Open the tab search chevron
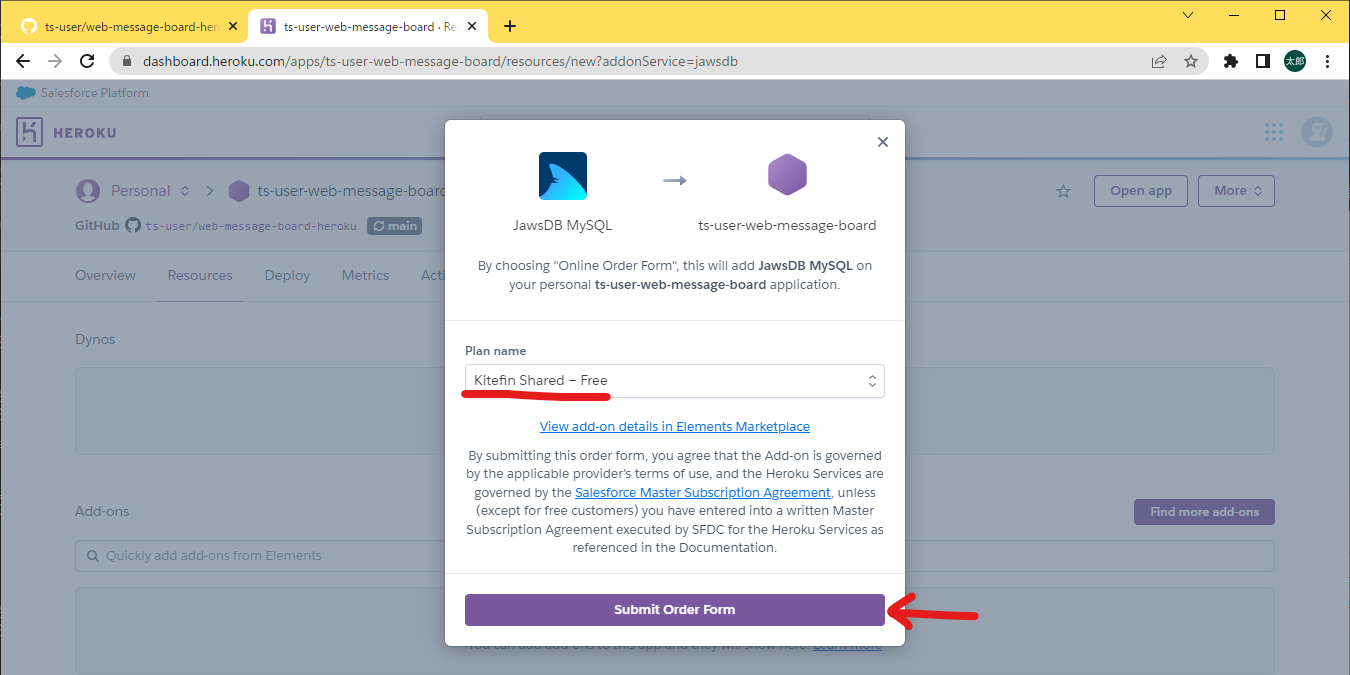Image resolution: width=1350 pixels, height=675 pixels. tap(1188, 15)
